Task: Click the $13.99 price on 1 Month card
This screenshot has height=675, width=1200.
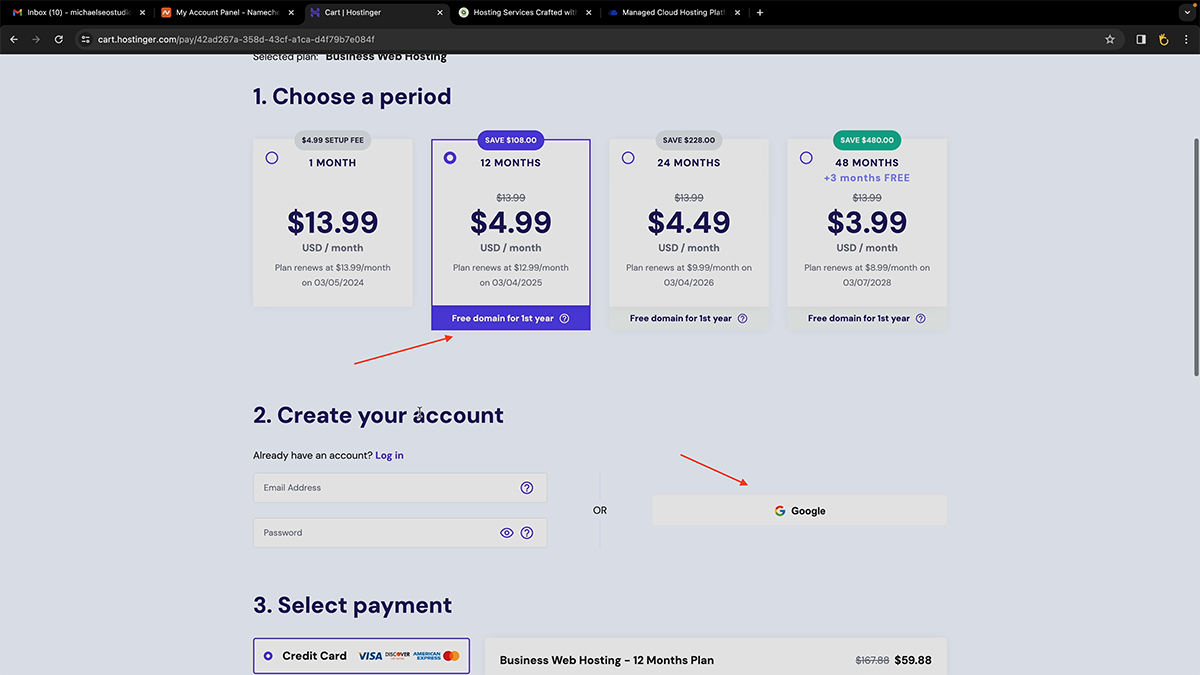Action: 333,221
